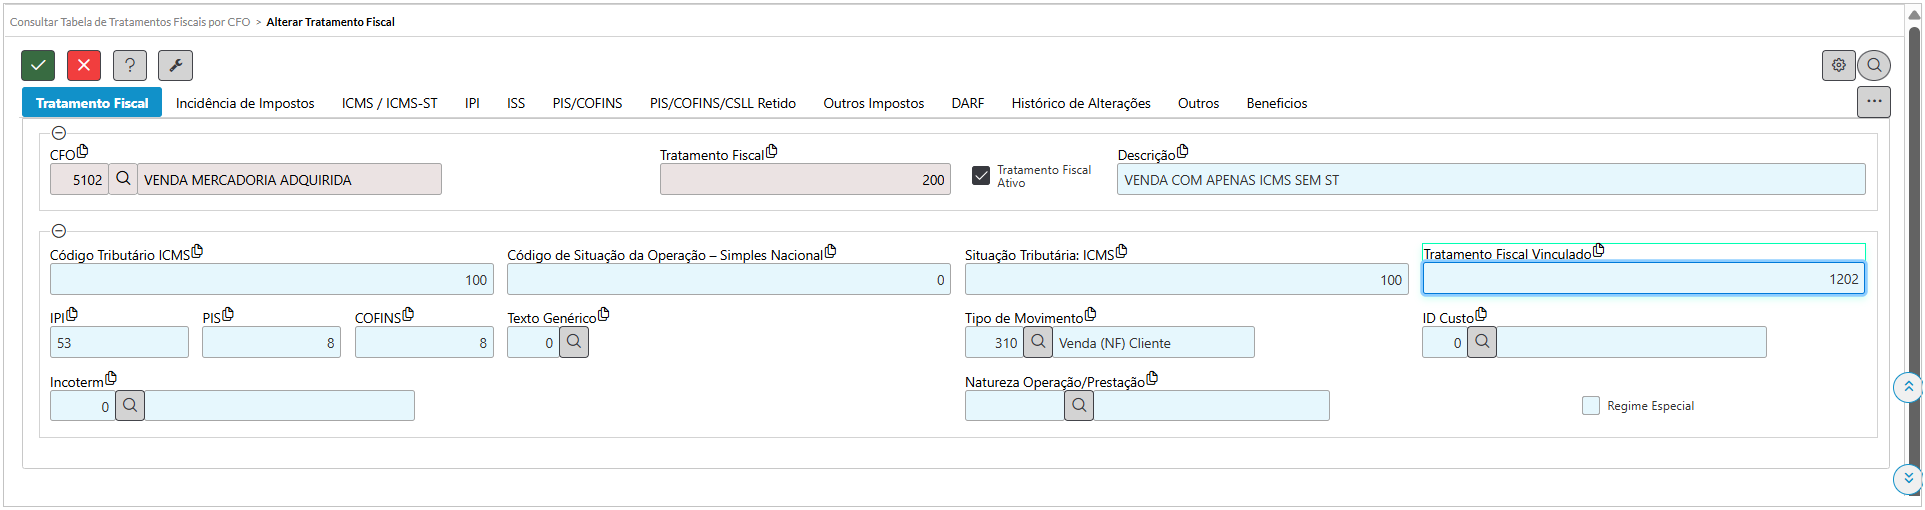Viewport: 1925px width, 510px height.
Task: Open the more tabs ellipsis button
Action: (x=1873, y=102)
